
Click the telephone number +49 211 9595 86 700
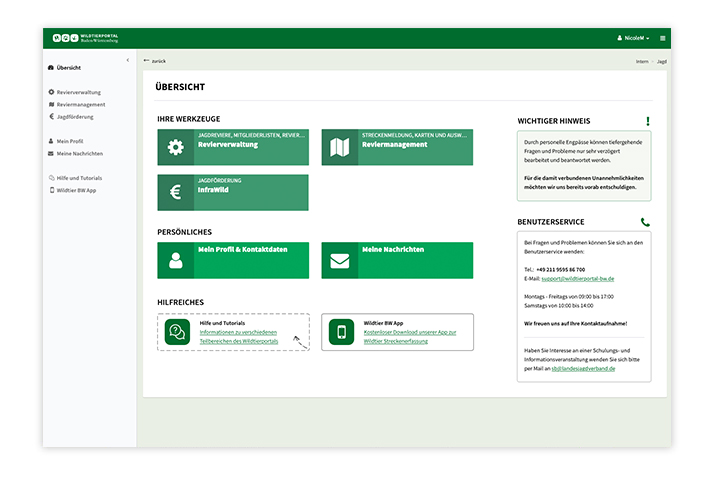point(561,270)
